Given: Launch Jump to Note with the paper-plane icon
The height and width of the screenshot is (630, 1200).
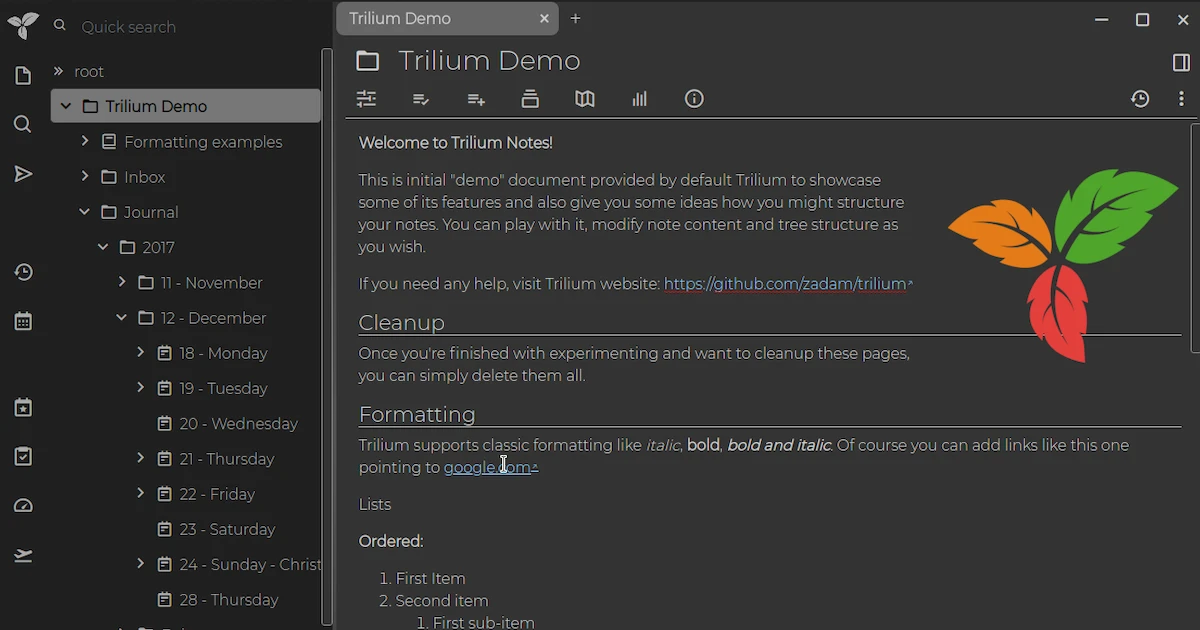Looking at the screenshot, I should [23, 174].
